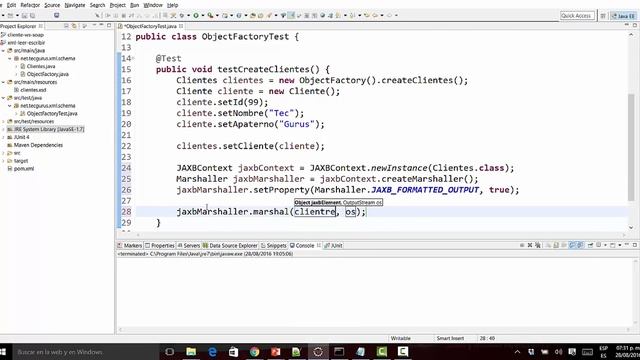Open Task View in taskbar
Screen dimensions: 640x360
pyautogui.click(x=170, y=352)
